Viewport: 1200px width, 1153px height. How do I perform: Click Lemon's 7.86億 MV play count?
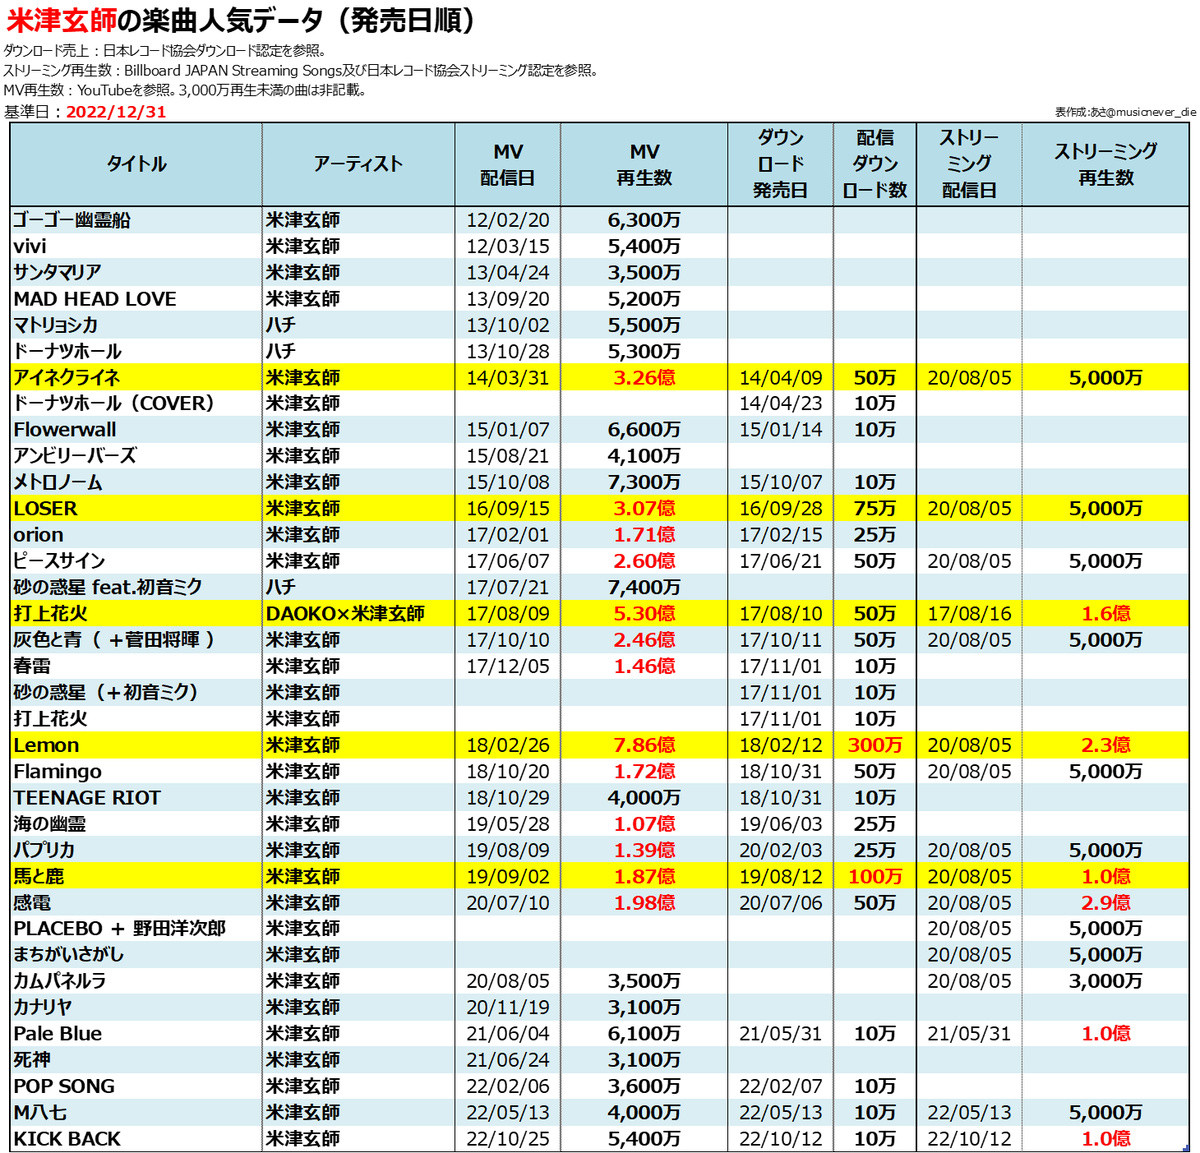(645, 744)
